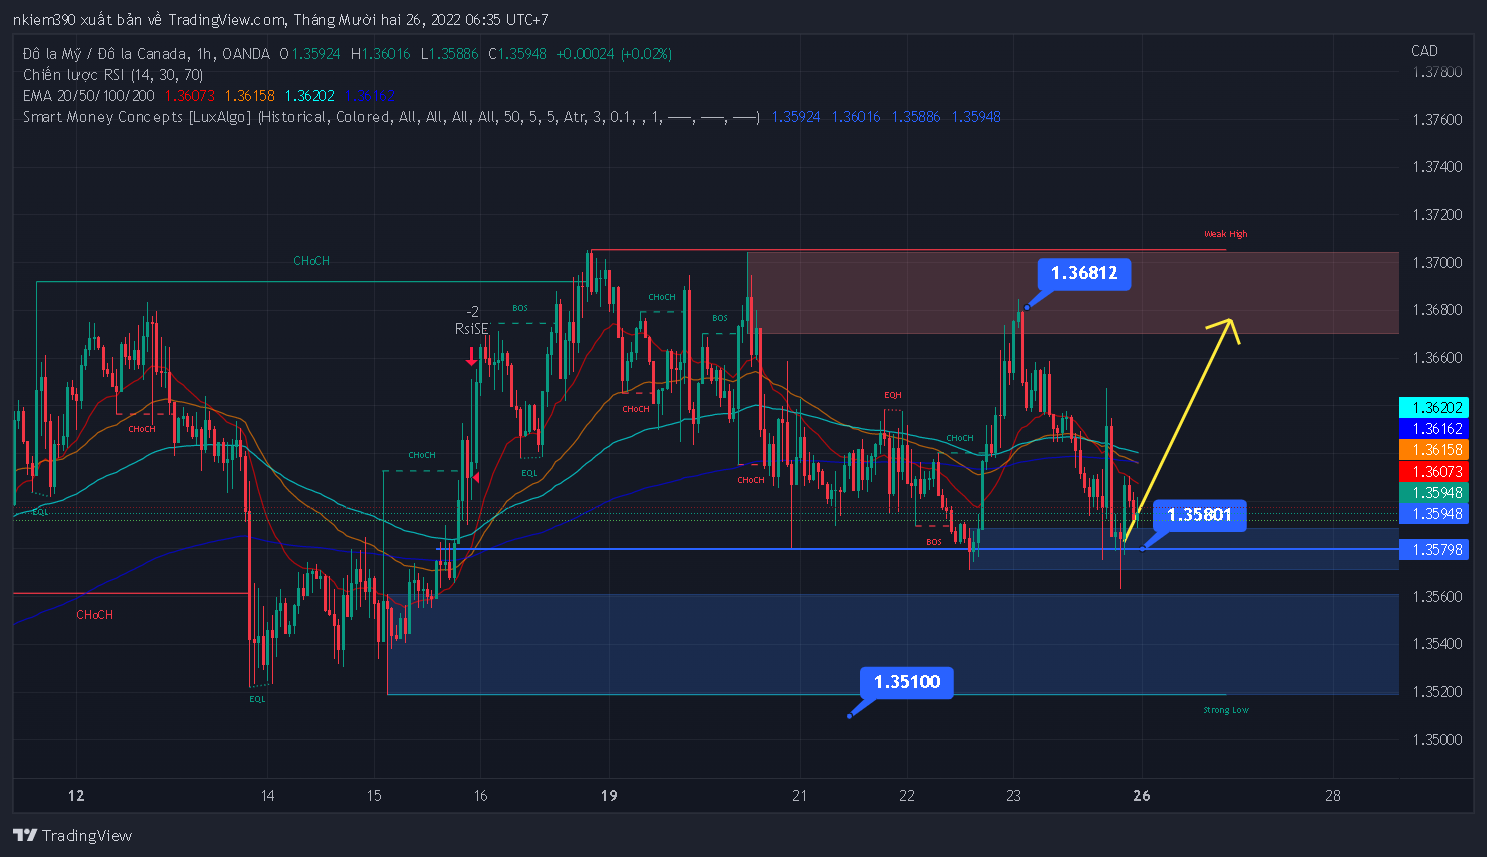
Task: Click the red RsiSE down-arrow signal marker
Action: [471, 355]
